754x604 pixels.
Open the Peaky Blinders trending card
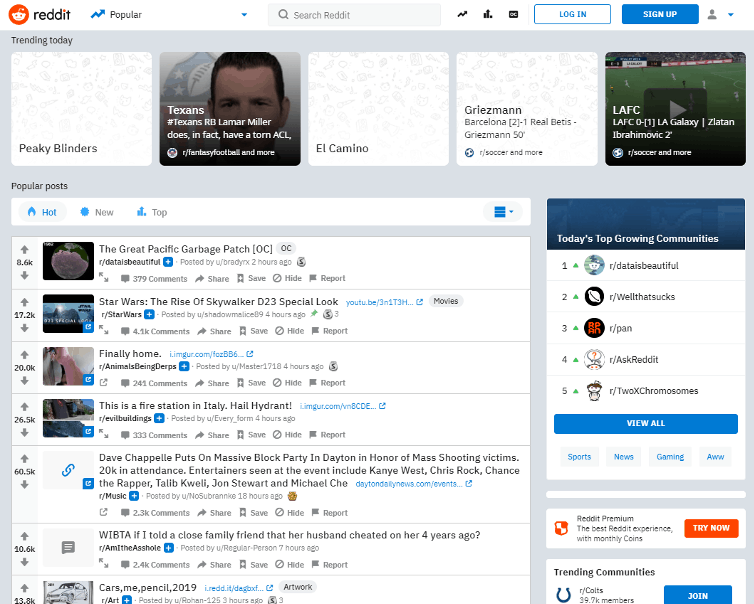pos(81,109)
